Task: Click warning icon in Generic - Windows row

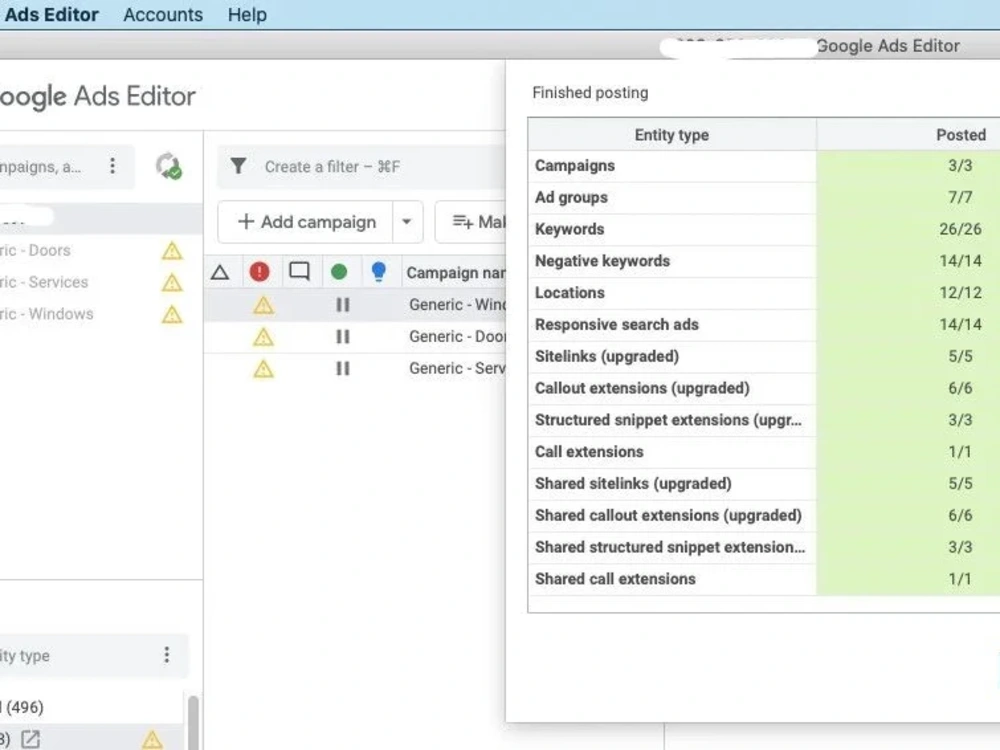Action: (x=263, y=305)
